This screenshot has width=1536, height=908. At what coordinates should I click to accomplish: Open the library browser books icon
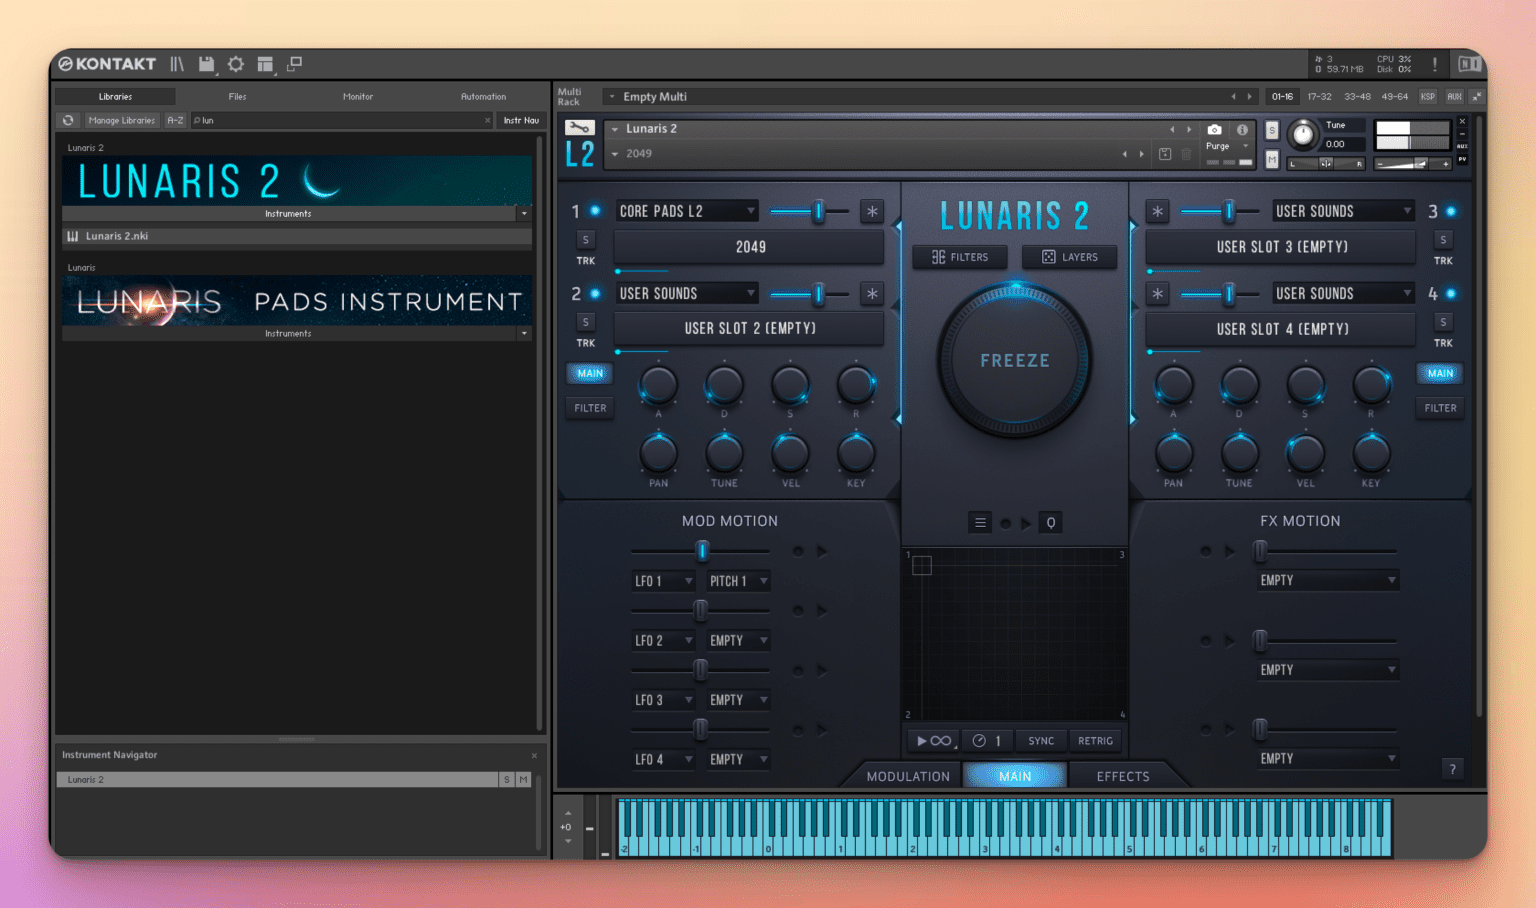click(x=177, y=64)
